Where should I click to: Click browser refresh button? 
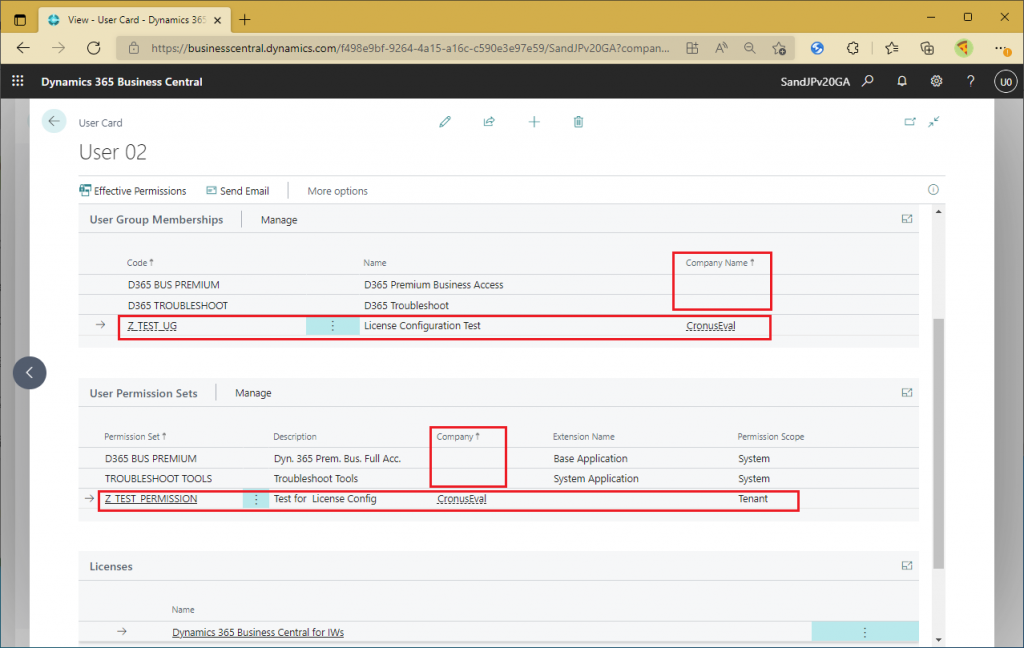coord(94,48)
